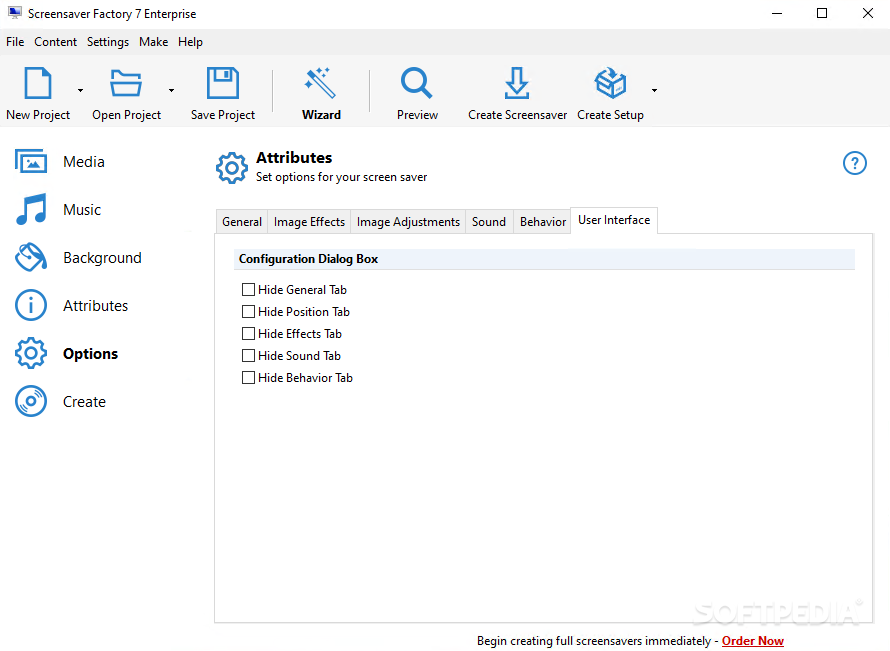
Task: Open the Settings menu
Action: pyautogui.click(x=108, y=42)
